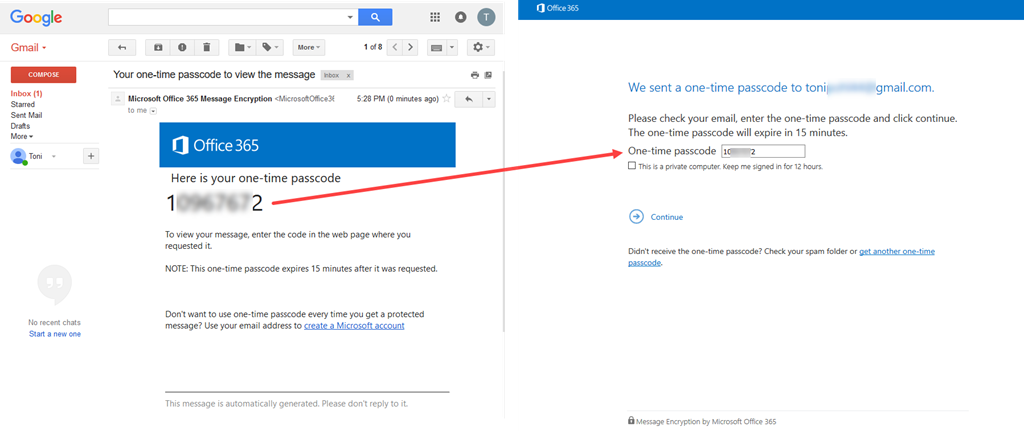
Task: Reply to the message using arrow button
Action: (468, 99)
